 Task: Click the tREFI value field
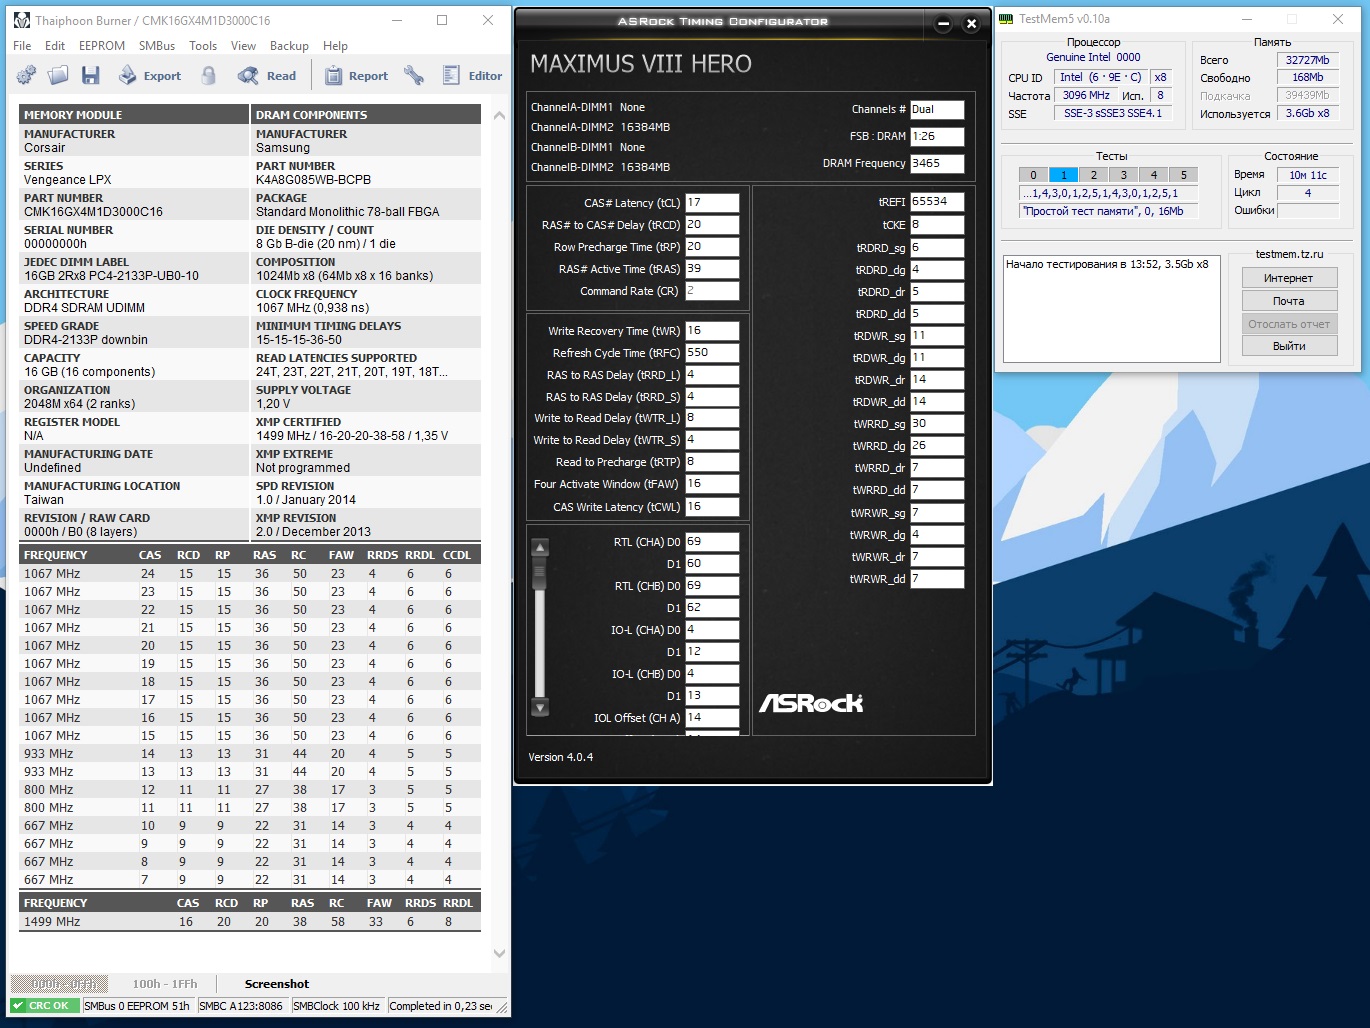pos(937,202)
